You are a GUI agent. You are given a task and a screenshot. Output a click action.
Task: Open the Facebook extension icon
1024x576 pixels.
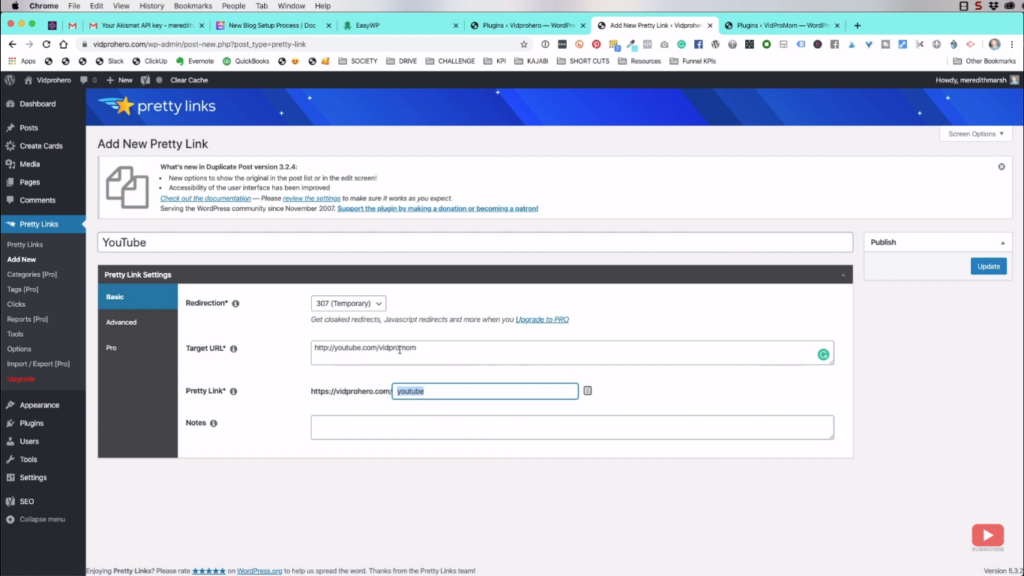(x=698, y=44)
